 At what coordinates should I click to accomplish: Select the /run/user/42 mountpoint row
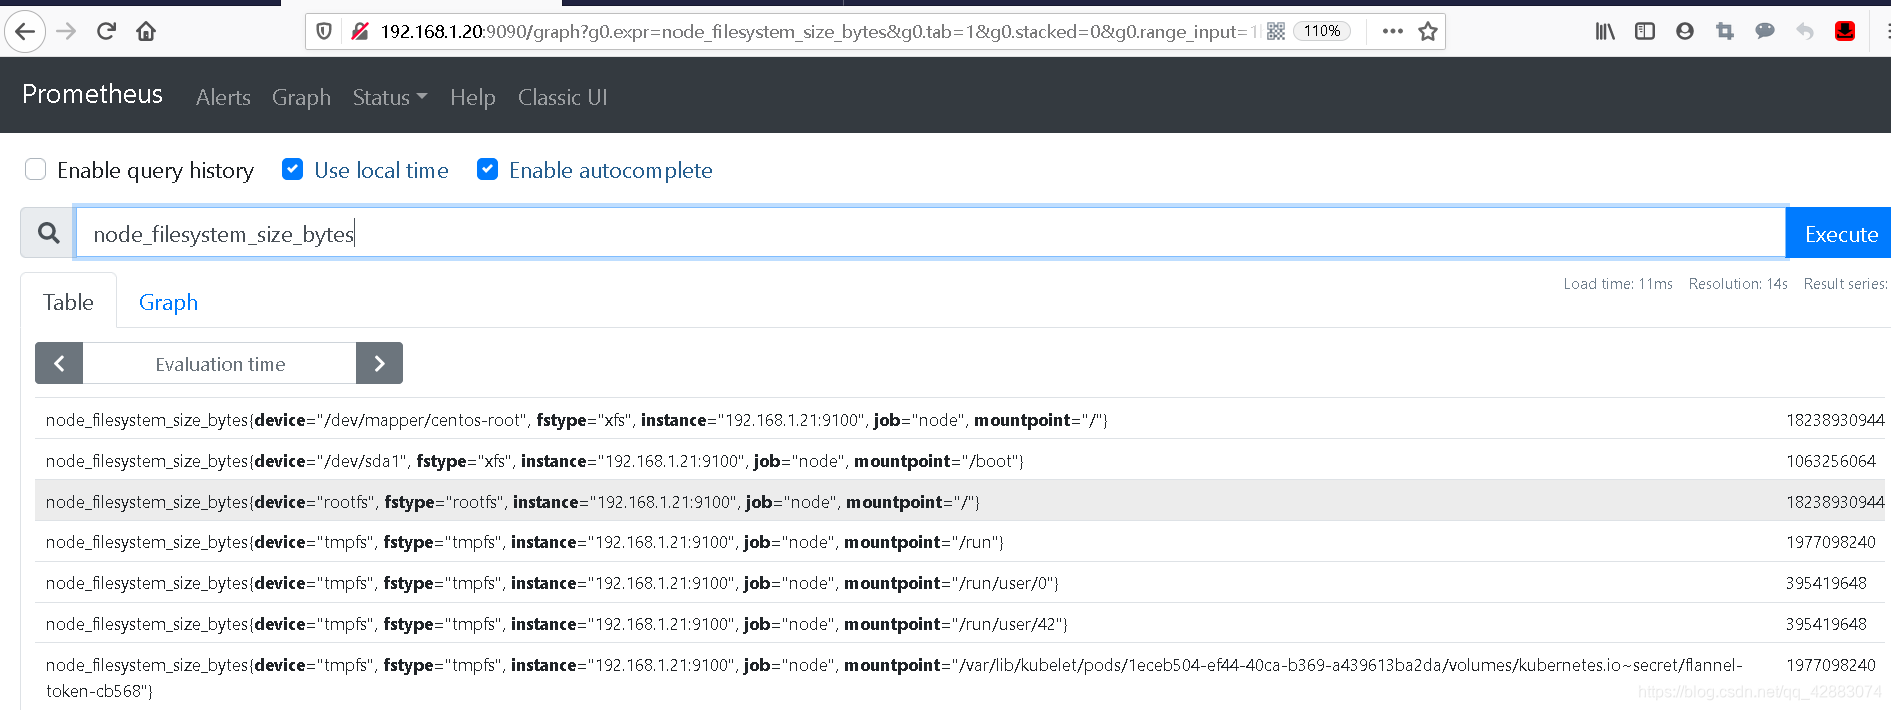(x=960, y=623)
